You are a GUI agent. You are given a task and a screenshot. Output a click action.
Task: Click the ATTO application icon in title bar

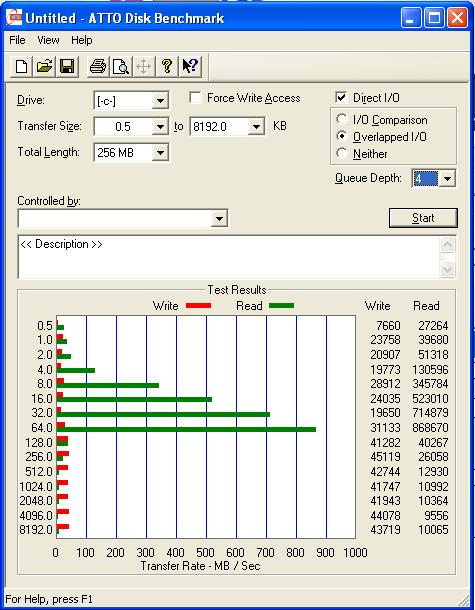(x=14, y=18)
